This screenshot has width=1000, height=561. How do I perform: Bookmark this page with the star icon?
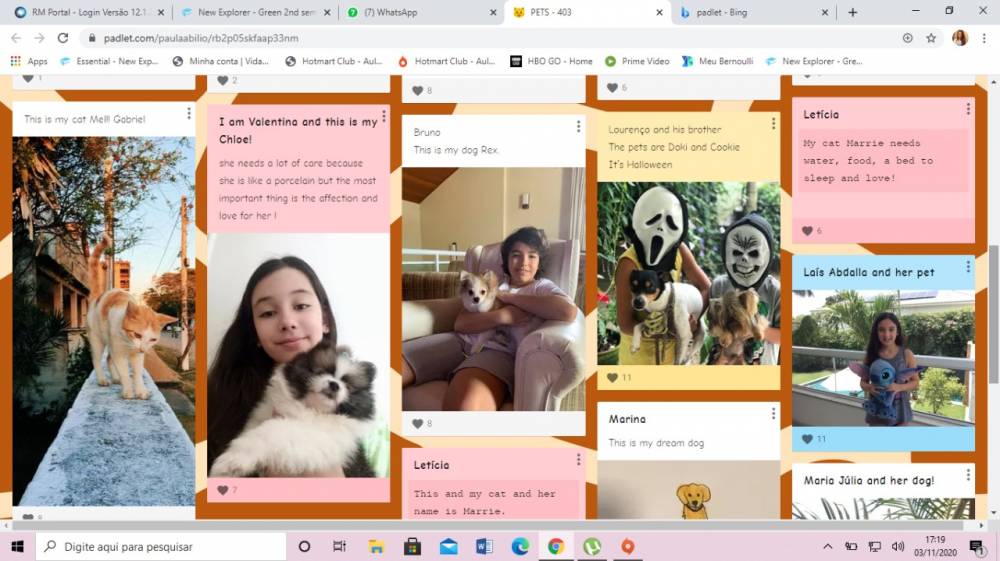(931, 38)
